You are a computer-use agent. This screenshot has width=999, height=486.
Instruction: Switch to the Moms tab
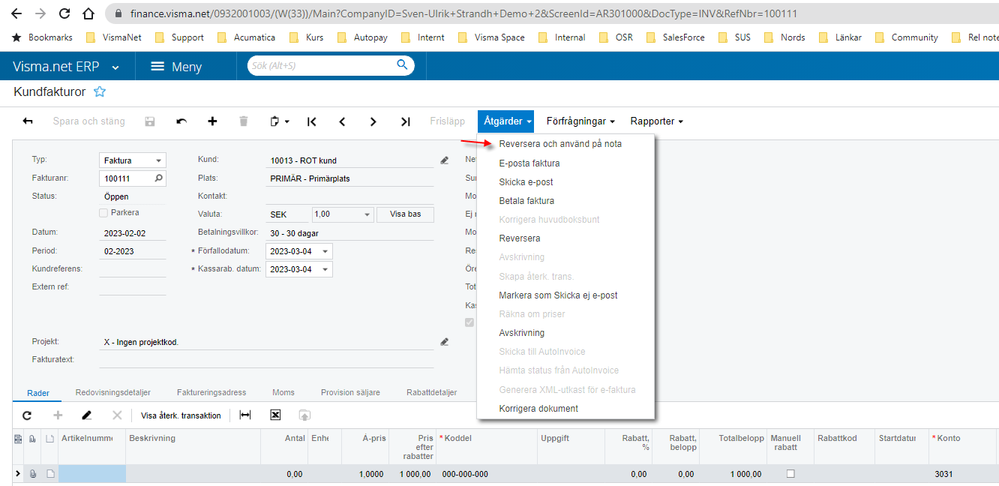tap(284, 392)
